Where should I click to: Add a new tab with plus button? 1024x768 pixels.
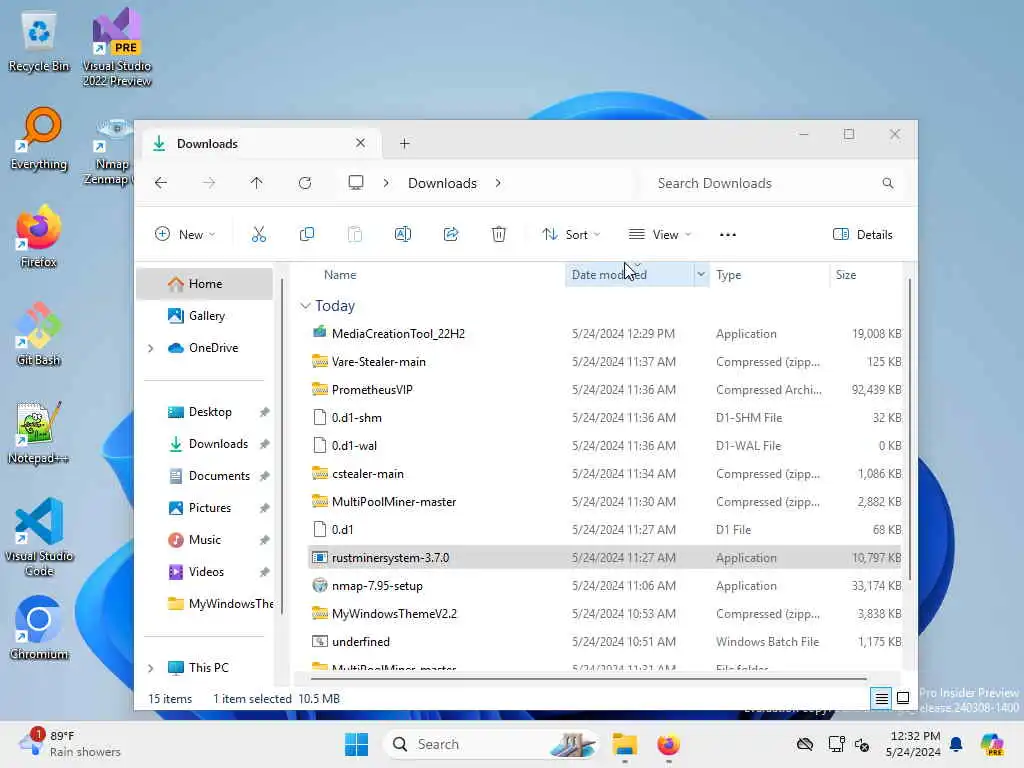404,143
